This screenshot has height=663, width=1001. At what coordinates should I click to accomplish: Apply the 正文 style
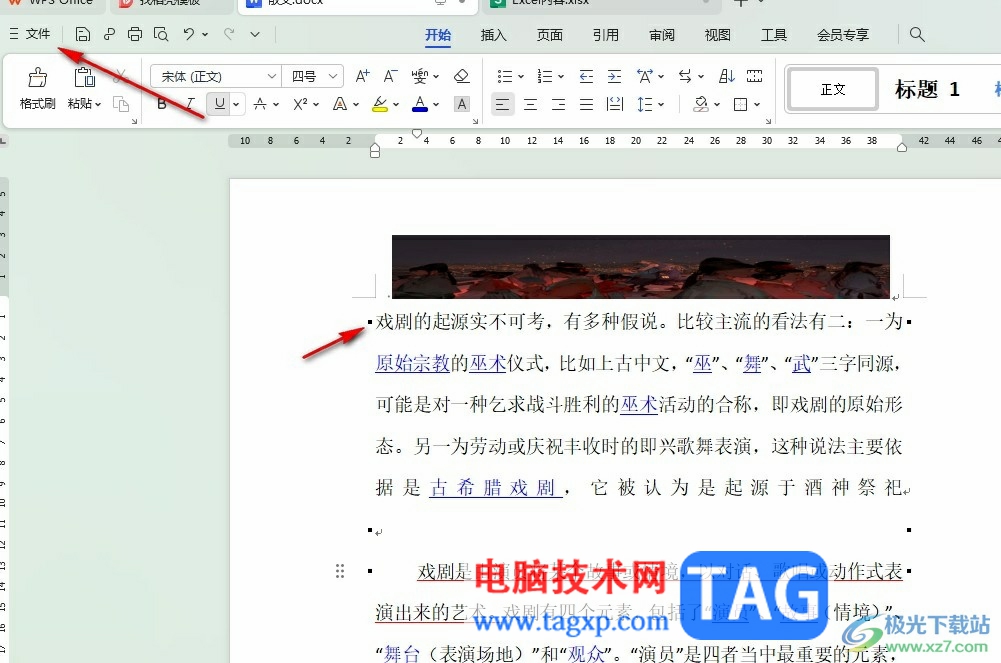(x=833, y=89)
